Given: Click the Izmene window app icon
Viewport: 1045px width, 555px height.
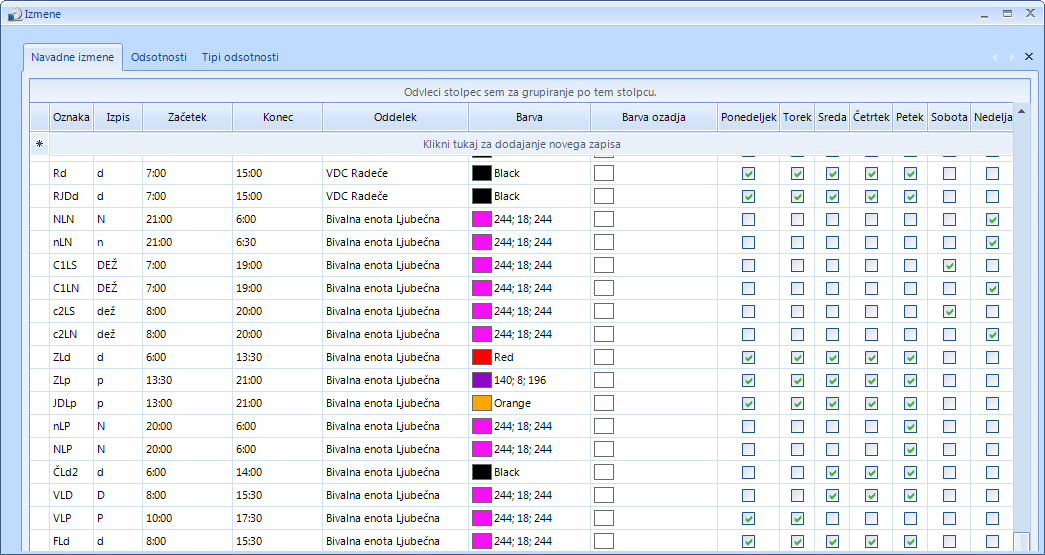Looking at the screenshot, I should [x=15, y=13].
